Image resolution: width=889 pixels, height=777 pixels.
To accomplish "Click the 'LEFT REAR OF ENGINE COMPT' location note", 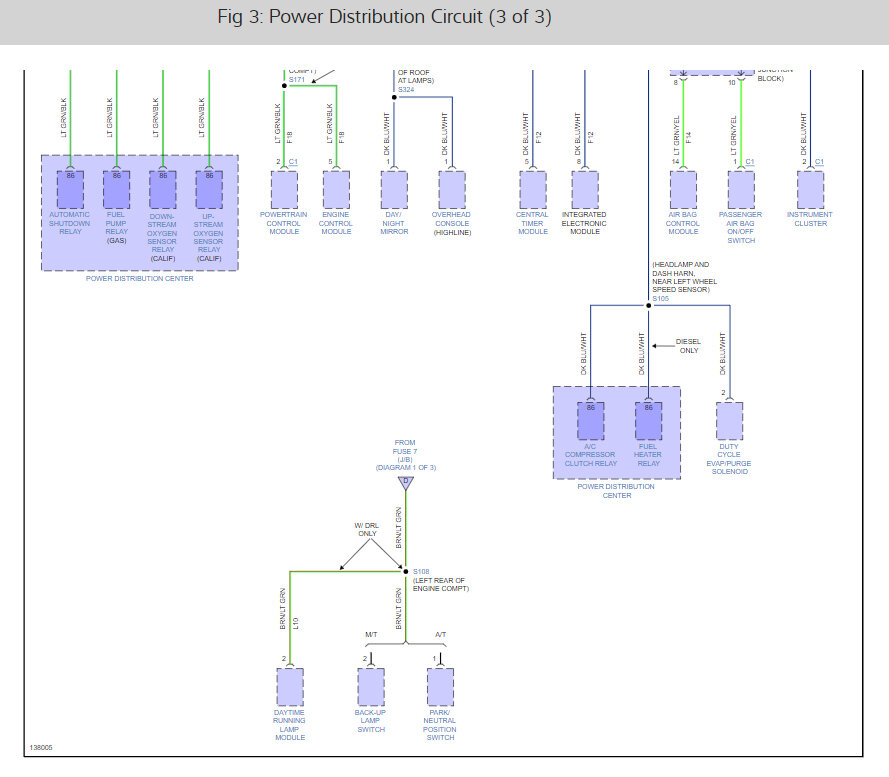I will pyautogui.click(x=441, y=585).
